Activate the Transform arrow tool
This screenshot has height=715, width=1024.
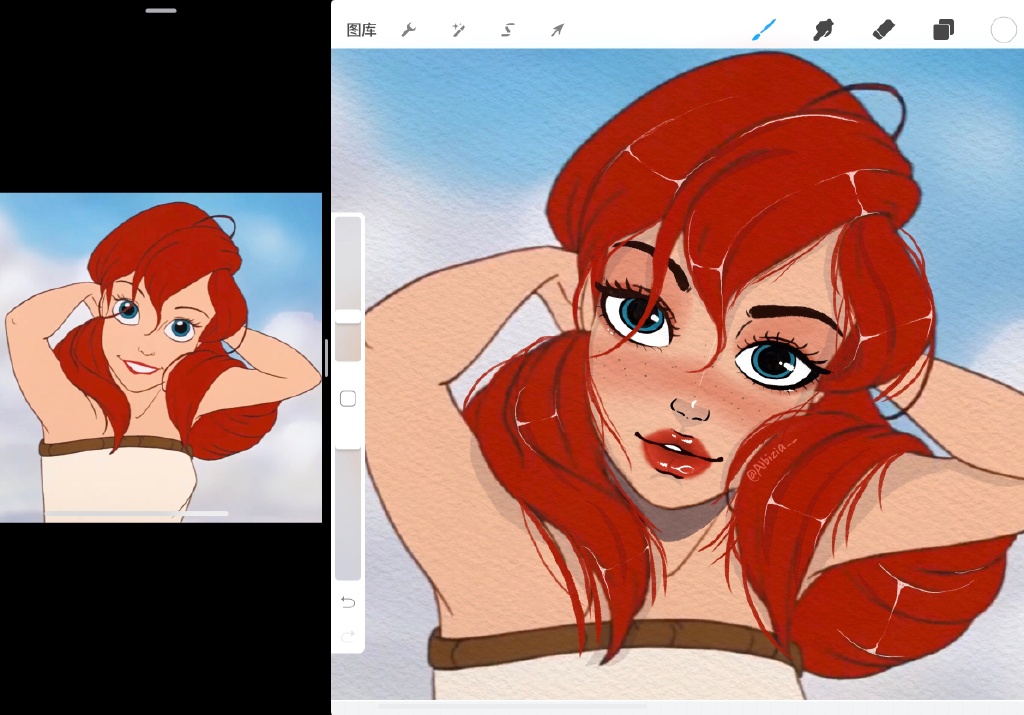click(557, 30)
